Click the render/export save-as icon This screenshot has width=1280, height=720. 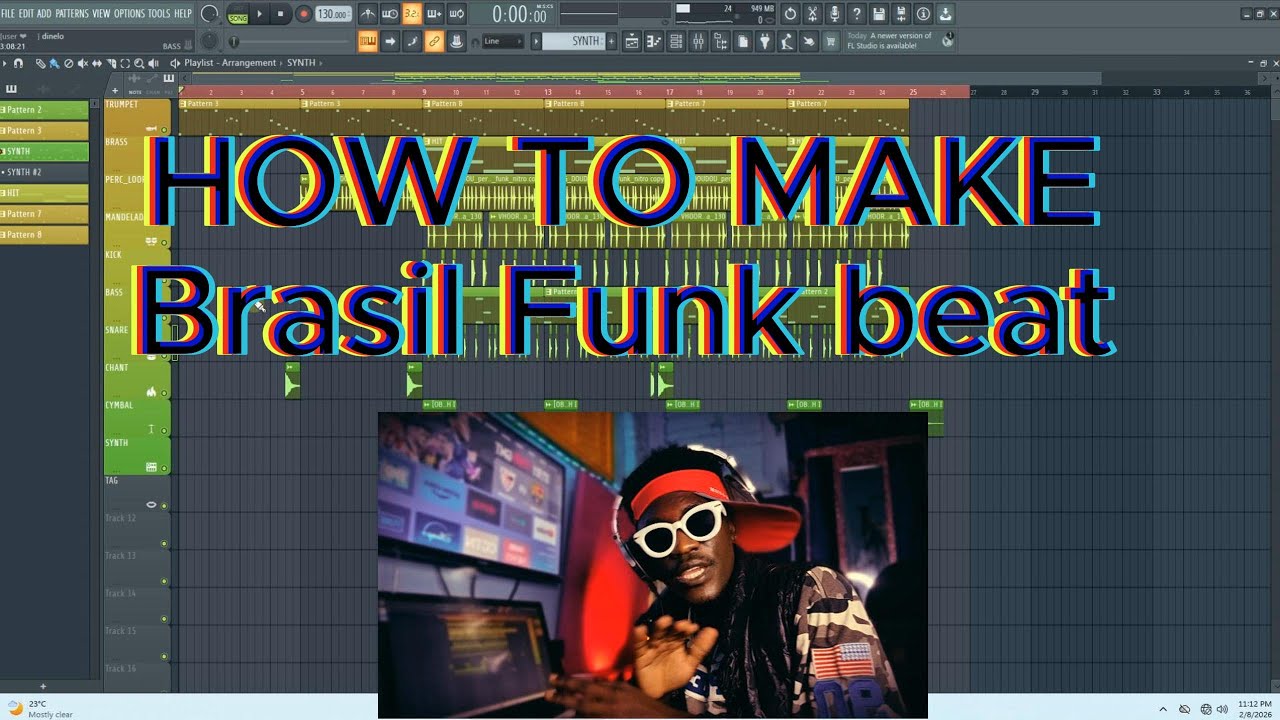pos(901,14)
